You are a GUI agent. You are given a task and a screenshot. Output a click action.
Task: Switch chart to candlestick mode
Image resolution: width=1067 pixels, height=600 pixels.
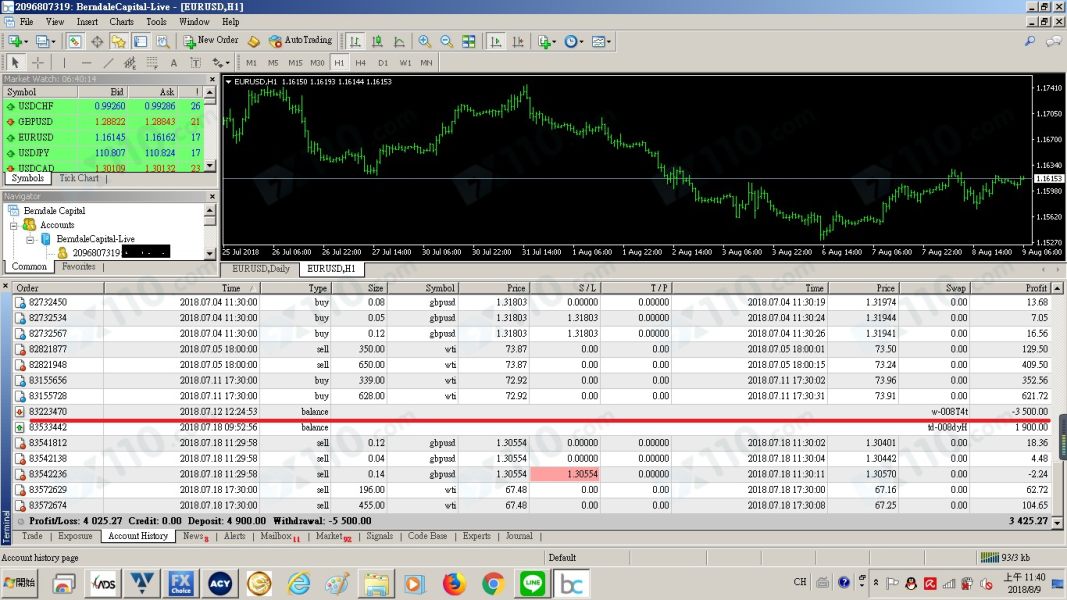(377, 41)
